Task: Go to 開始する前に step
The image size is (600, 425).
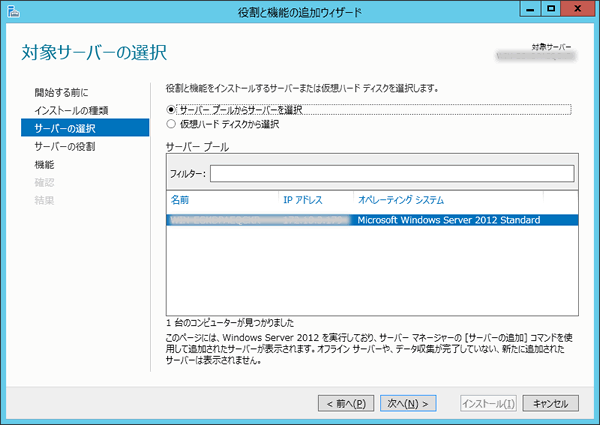Action: [x=61, y=93]
